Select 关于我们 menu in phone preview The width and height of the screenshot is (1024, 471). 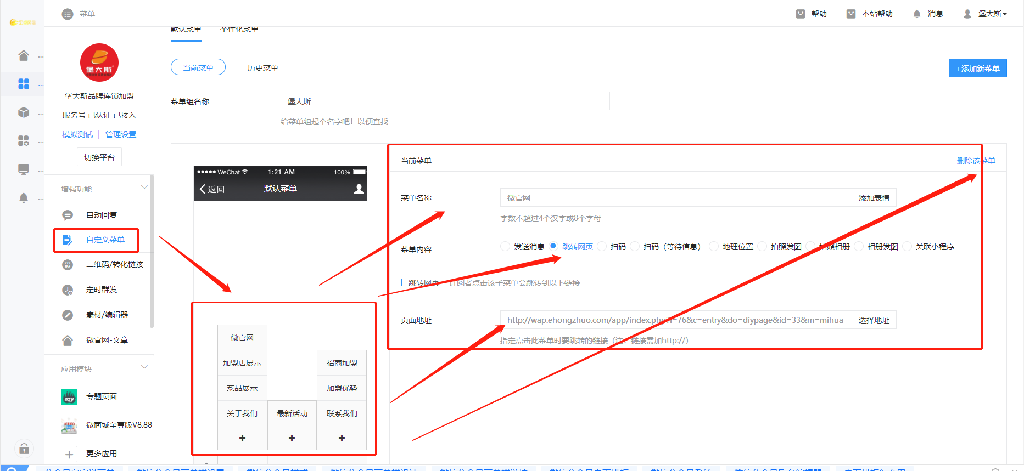click(242, 414)
